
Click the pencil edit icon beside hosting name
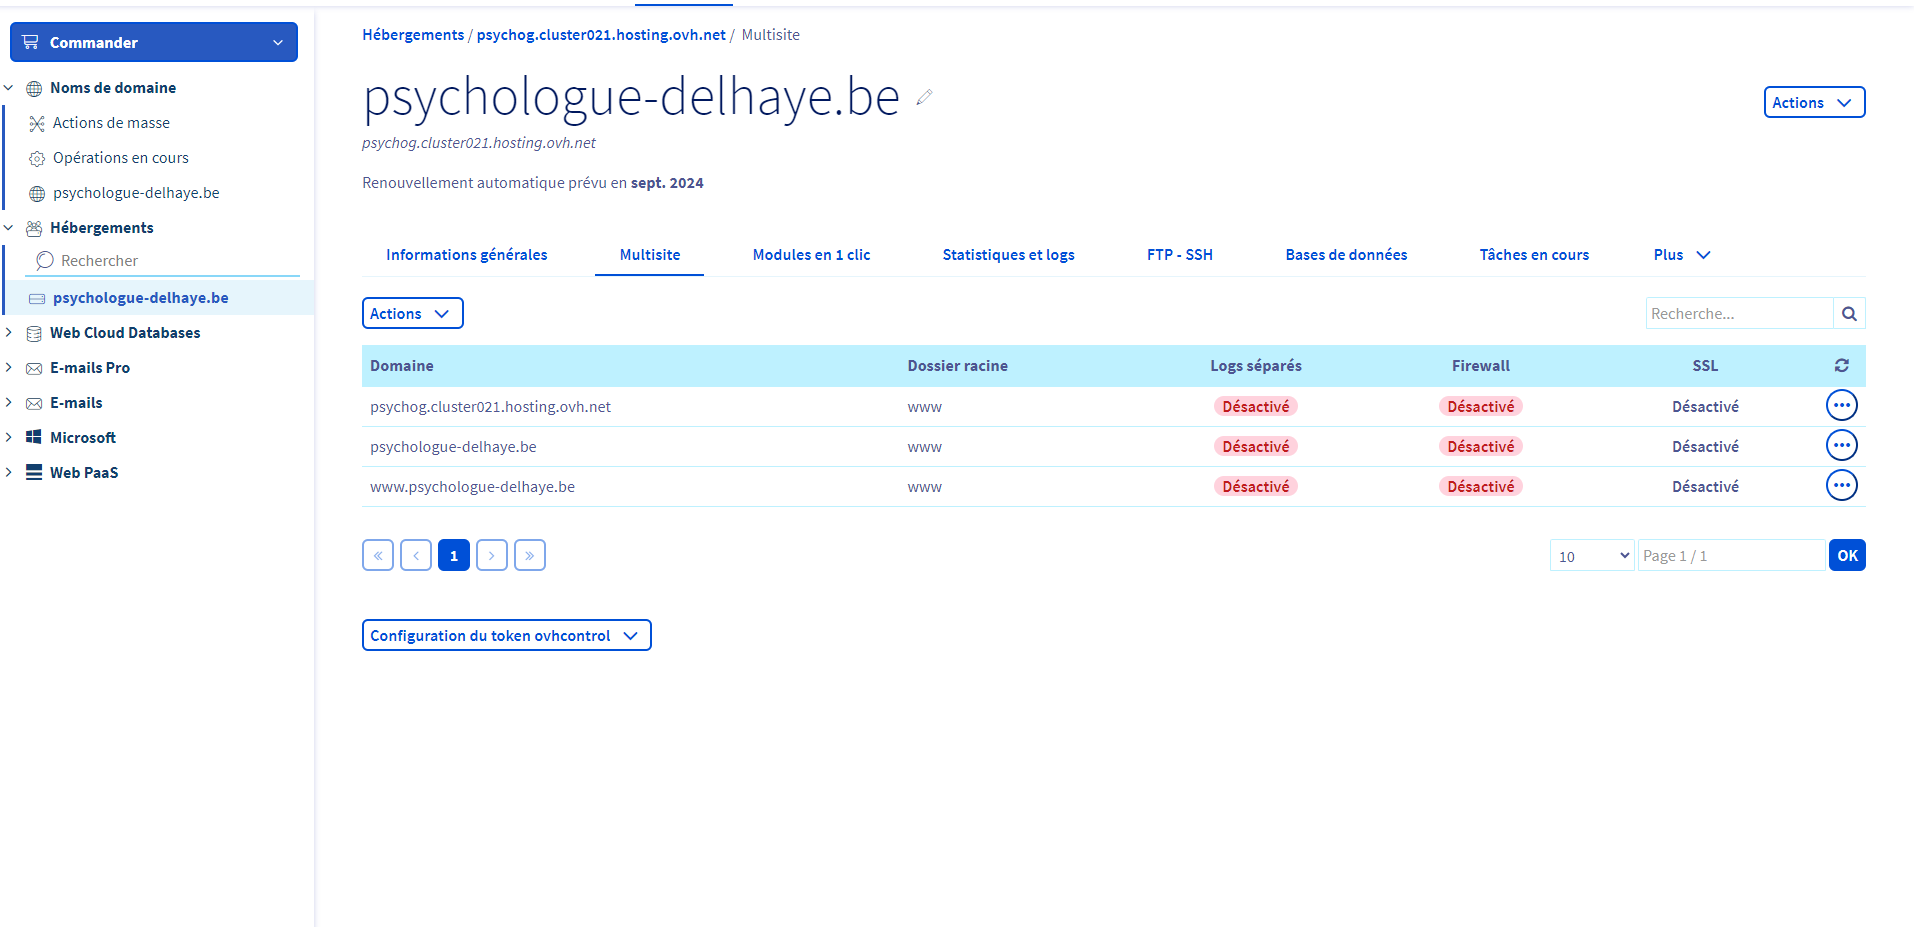tap(924, 97)
